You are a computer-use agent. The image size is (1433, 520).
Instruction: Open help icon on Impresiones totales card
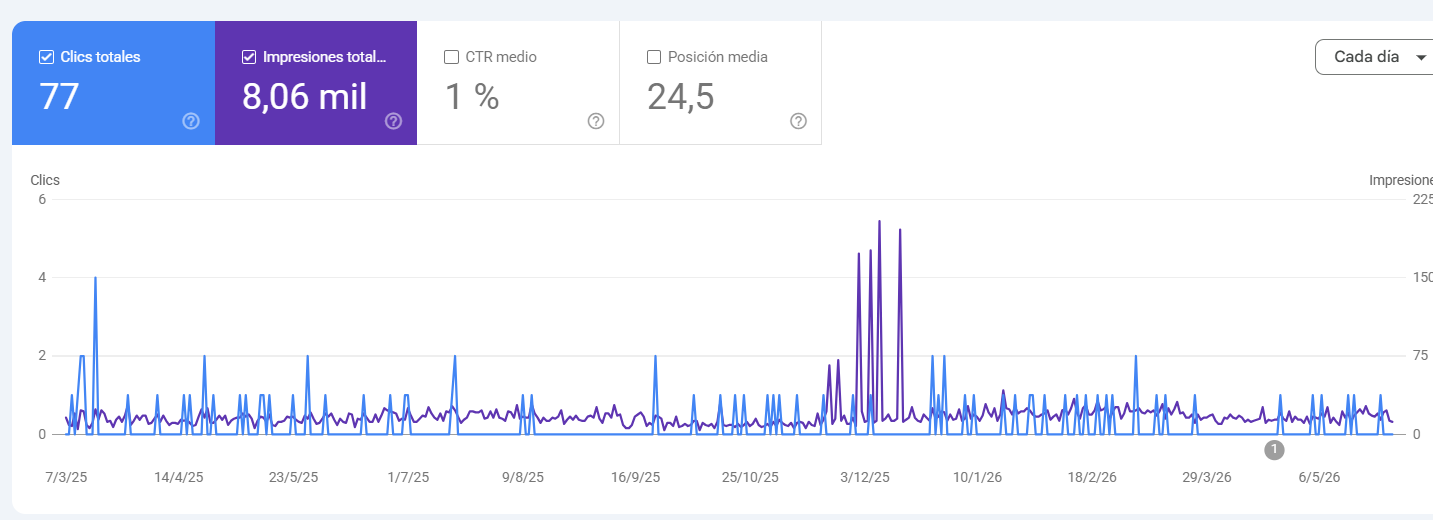pos(394,121)
